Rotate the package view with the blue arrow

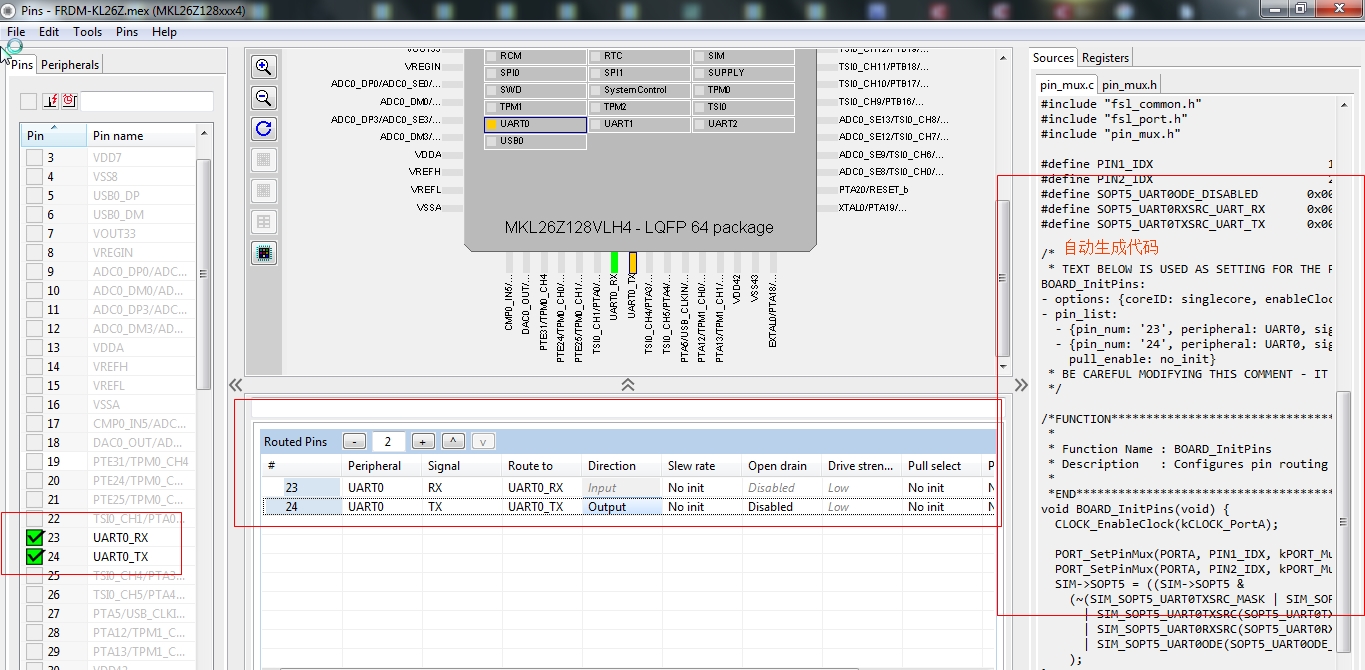[264, 129]
